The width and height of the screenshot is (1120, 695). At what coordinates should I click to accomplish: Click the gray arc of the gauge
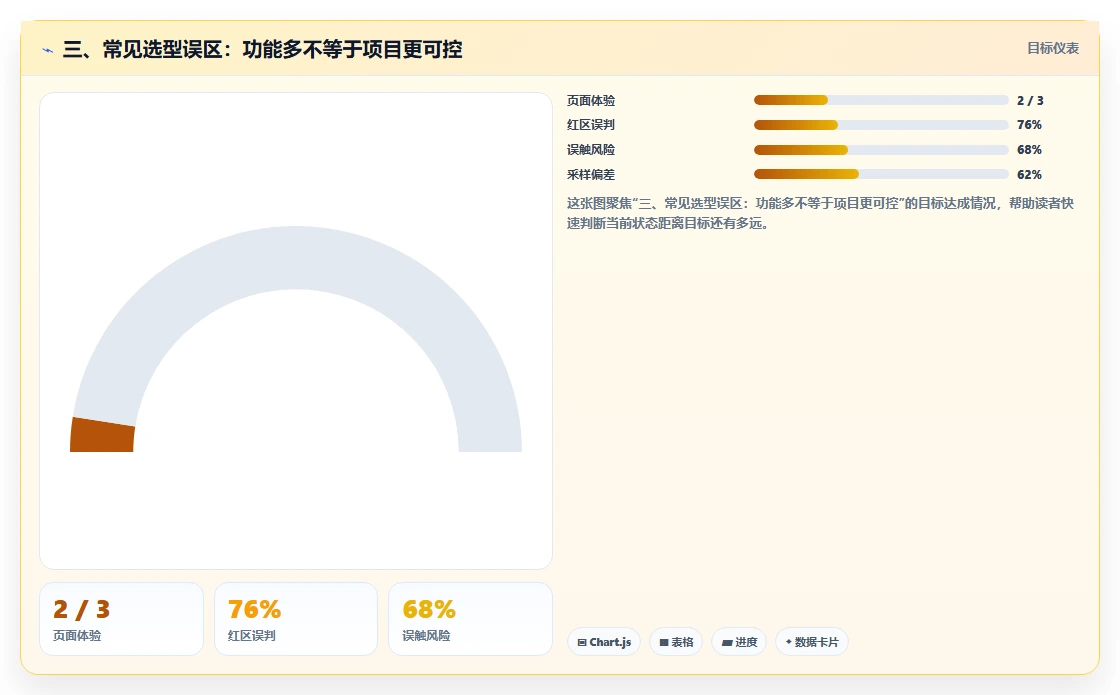click(x=296, y=258)
